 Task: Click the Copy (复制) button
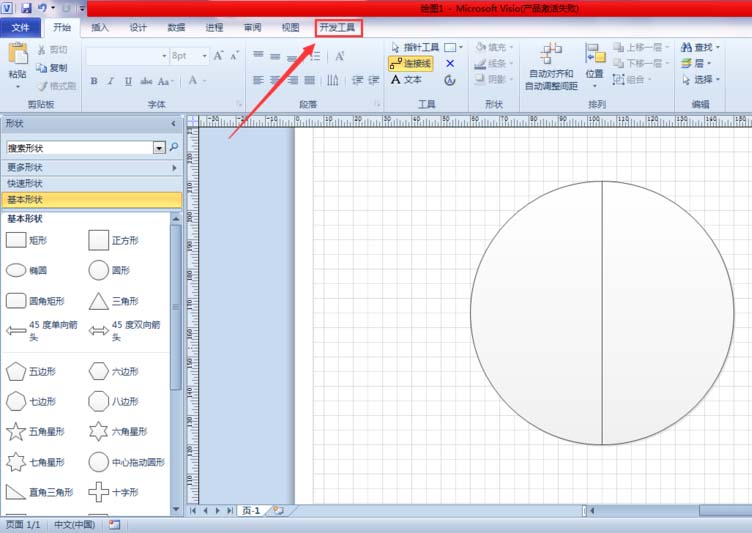pyautogui.click(x=52, y=68)
